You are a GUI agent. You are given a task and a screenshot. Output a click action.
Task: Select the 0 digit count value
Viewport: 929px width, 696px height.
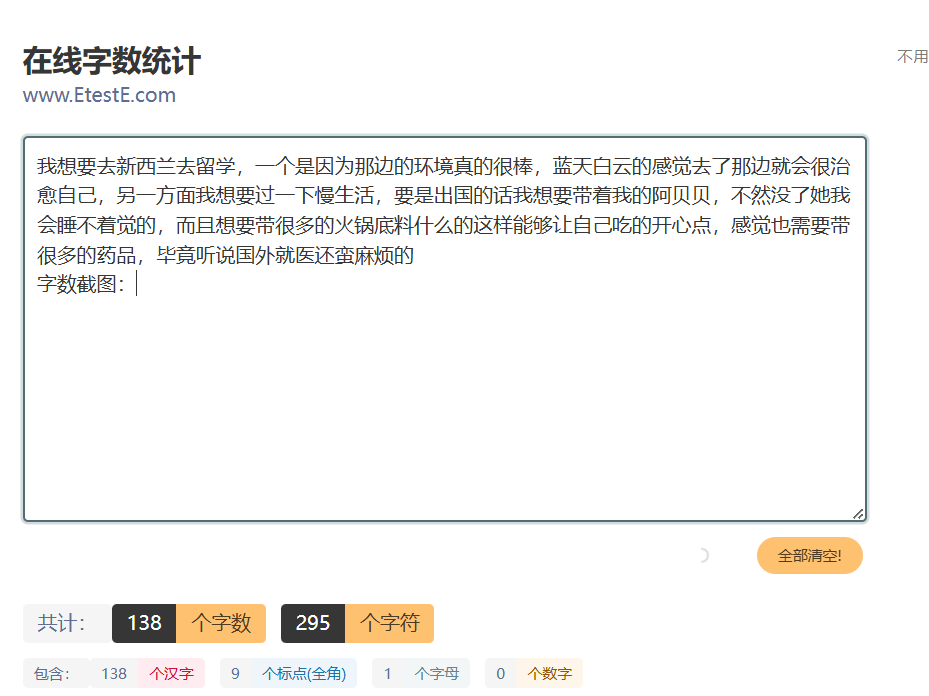pyautogui.click(x=501, y=673)
